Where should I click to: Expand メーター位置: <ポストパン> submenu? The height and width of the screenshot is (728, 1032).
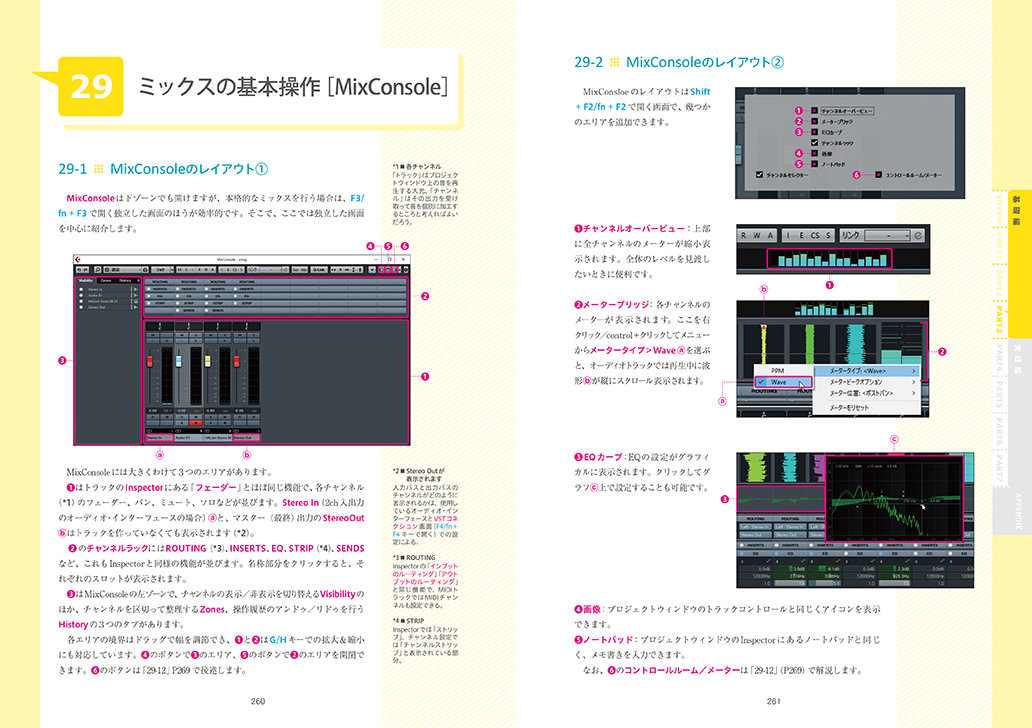click(867, 393)
